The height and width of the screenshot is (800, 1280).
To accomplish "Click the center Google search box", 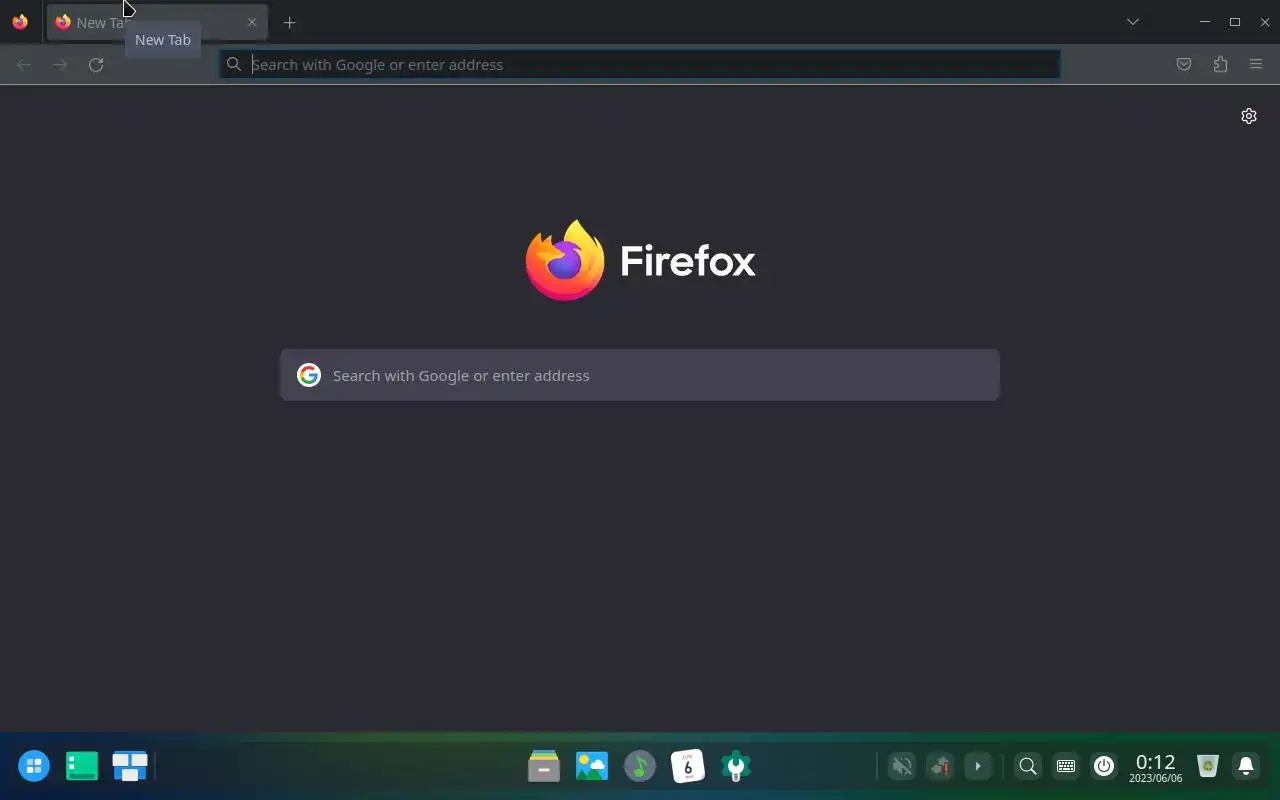I will [640, 375].
